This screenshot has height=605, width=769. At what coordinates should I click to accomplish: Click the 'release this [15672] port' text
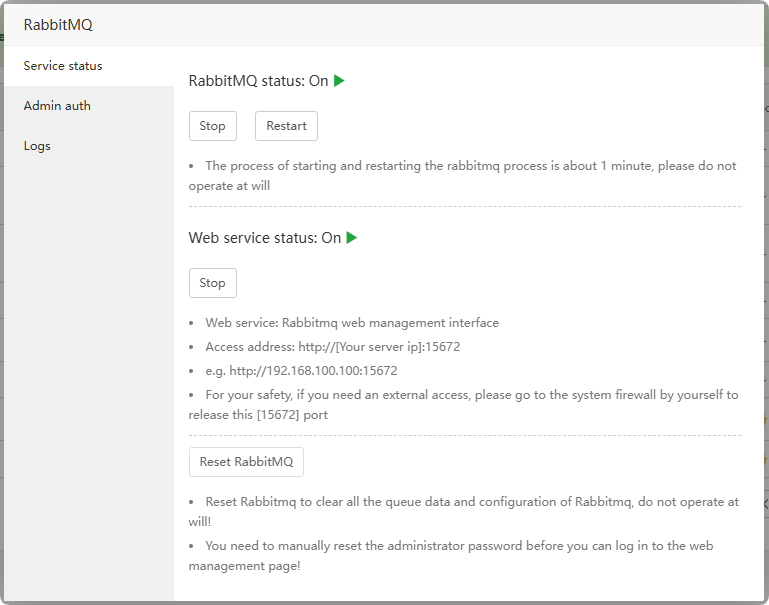(x=258, y=414)
